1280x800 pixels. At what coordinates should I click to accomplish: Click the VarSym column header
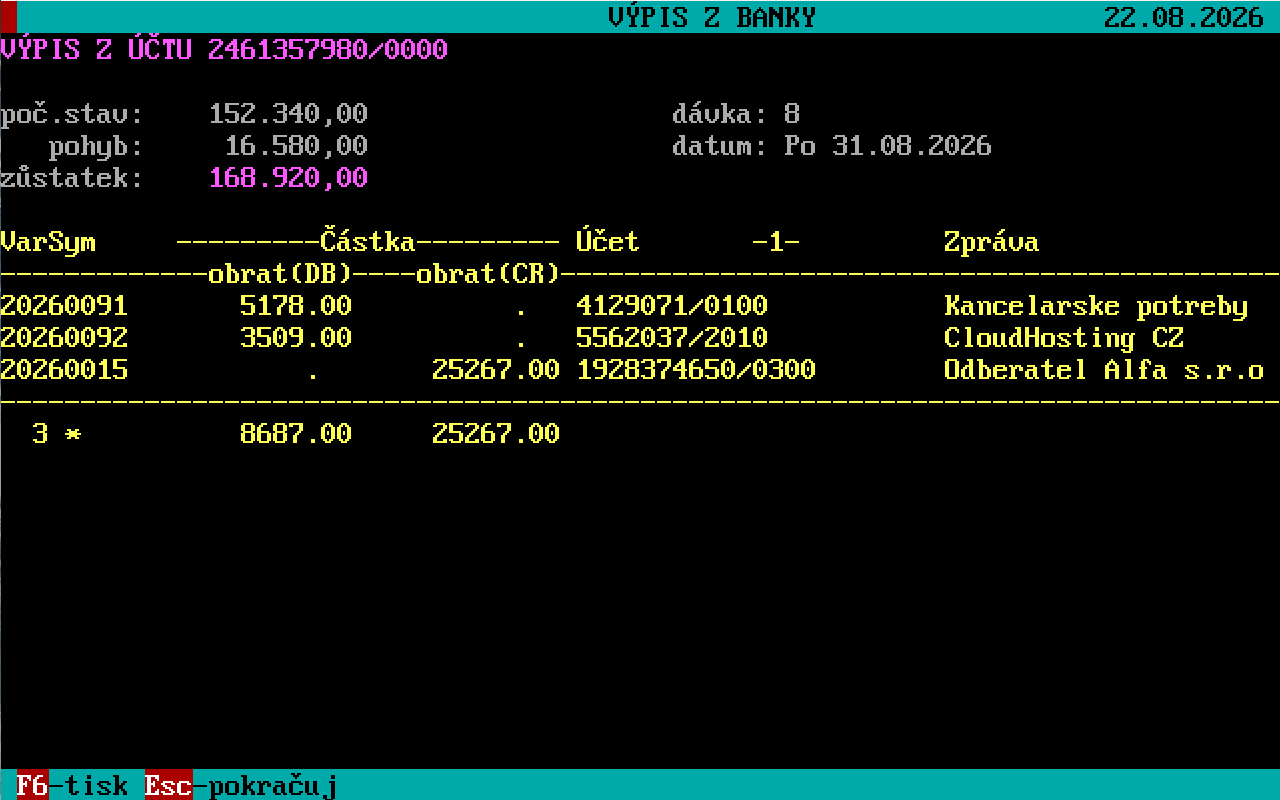tap(48, 241)
